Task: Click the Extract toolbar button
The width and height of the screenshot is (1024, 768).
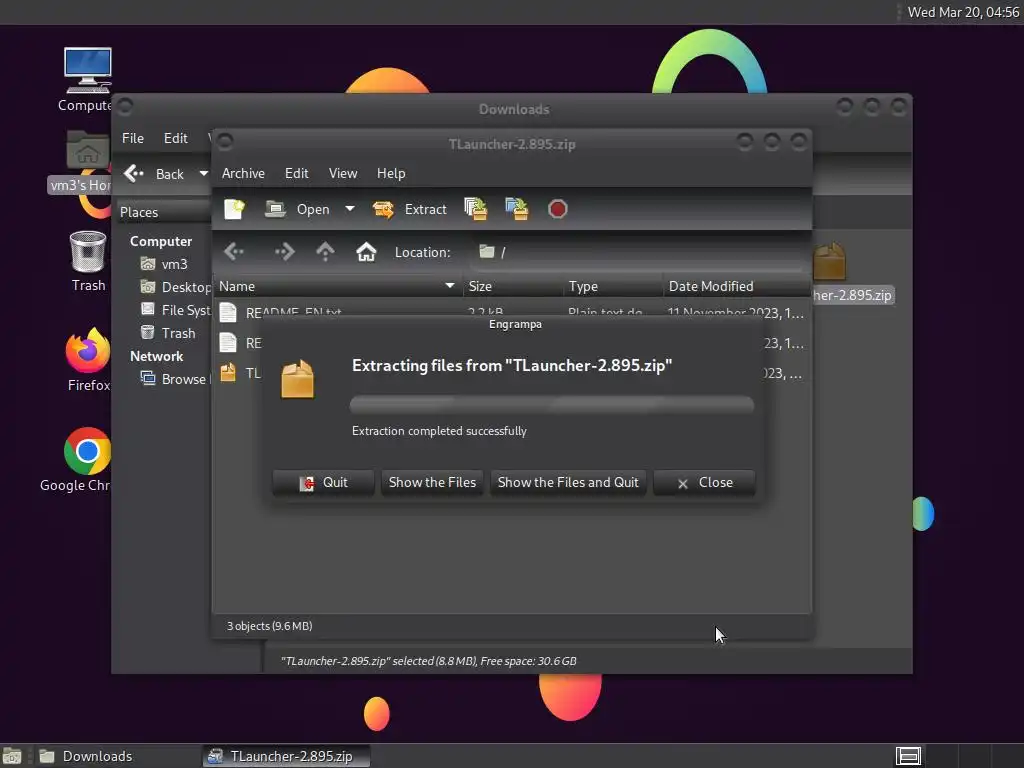Action: [409, 209]
